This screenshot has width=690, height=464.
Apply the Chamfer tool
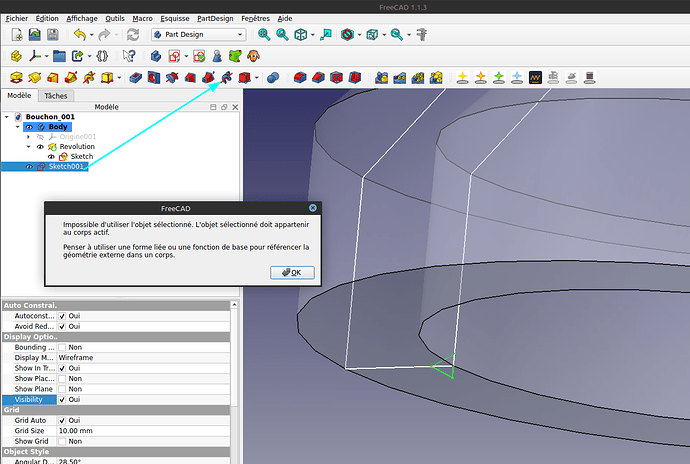318,78
